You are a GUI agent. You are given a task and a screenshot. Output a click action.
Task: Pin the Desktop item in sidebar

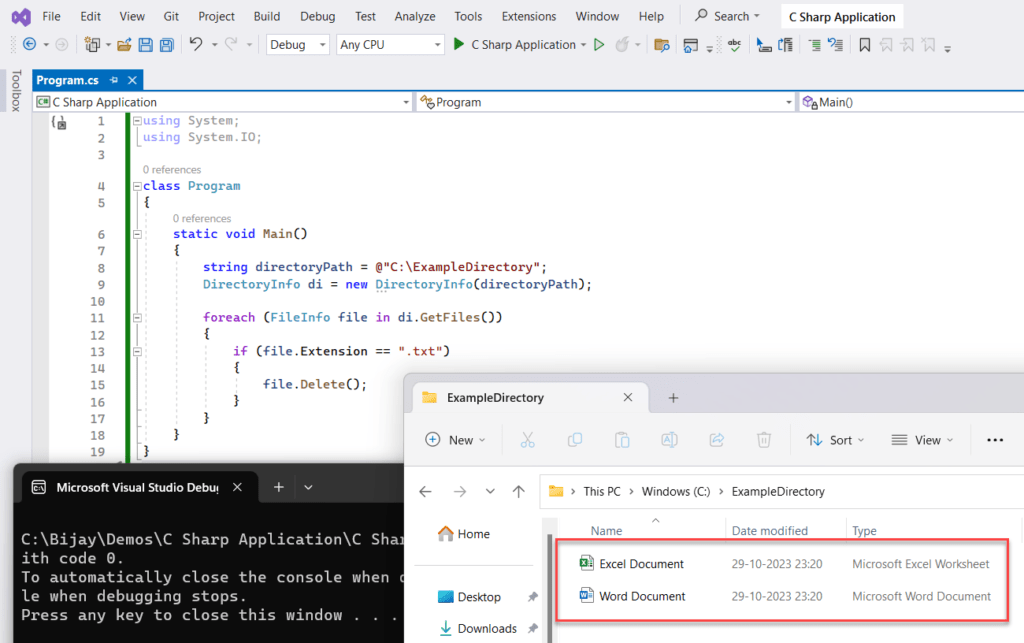pyautogui.click(x=533, y=596)
